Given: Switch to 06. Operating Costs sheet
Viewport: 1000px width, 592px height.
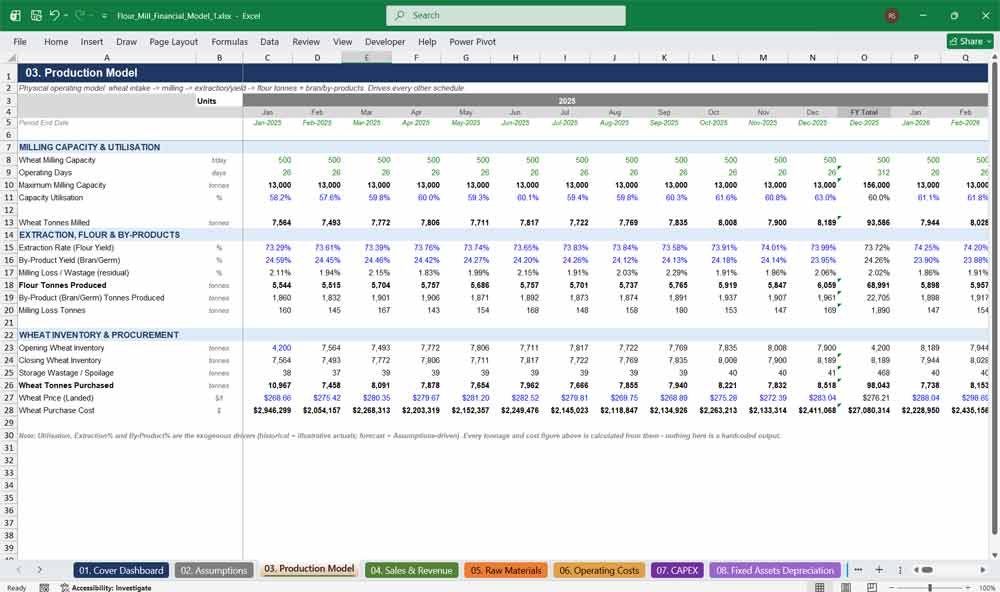Looking at the screenshot, I should [599, 570].
